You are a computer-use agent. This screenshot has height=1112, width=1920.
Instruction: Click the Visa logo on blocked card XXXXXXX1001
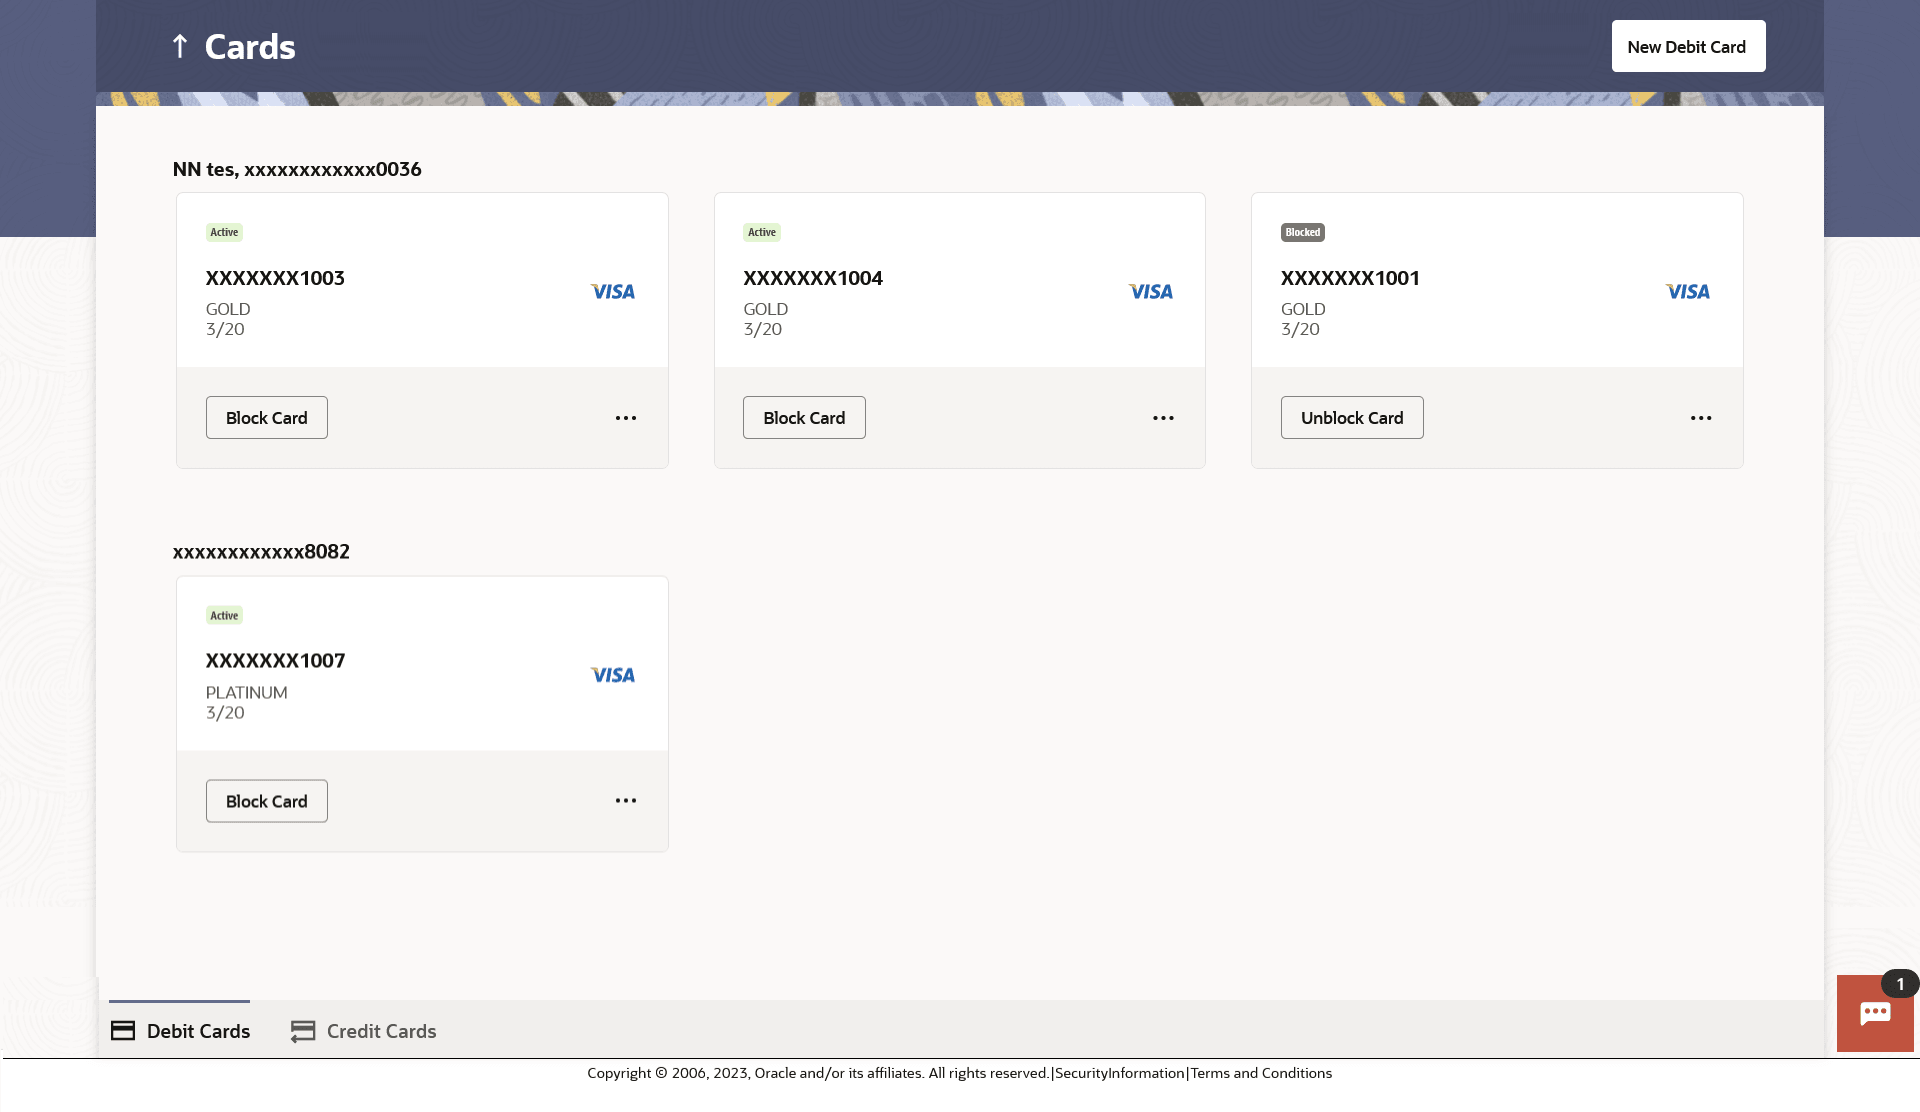coord(1687,291)
